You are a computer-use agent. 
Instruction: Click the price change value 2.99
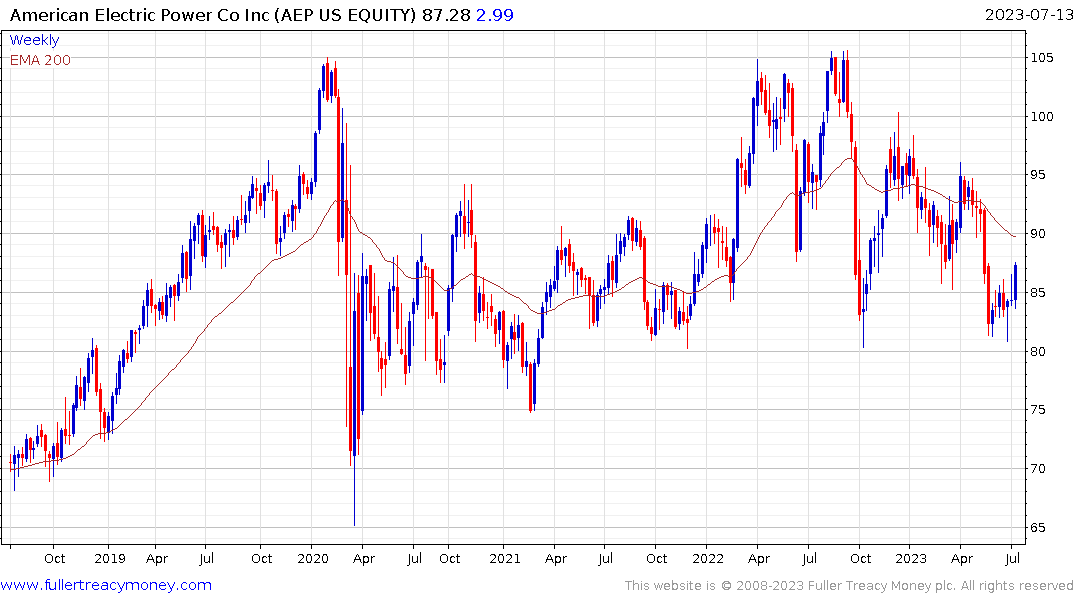point(494,15)
